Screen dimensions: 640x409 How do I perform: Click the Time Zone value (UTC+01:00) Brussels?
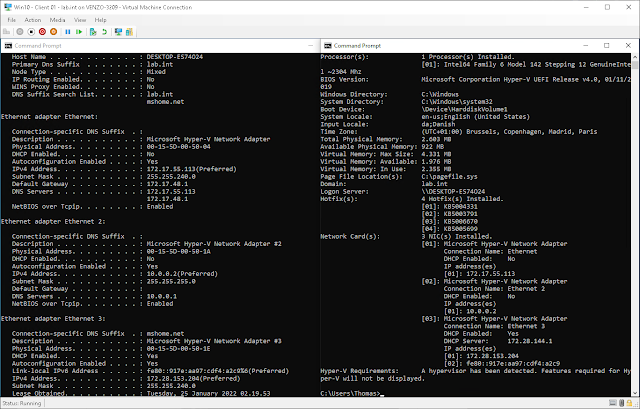pyautogui.click(x=509, y=132)
